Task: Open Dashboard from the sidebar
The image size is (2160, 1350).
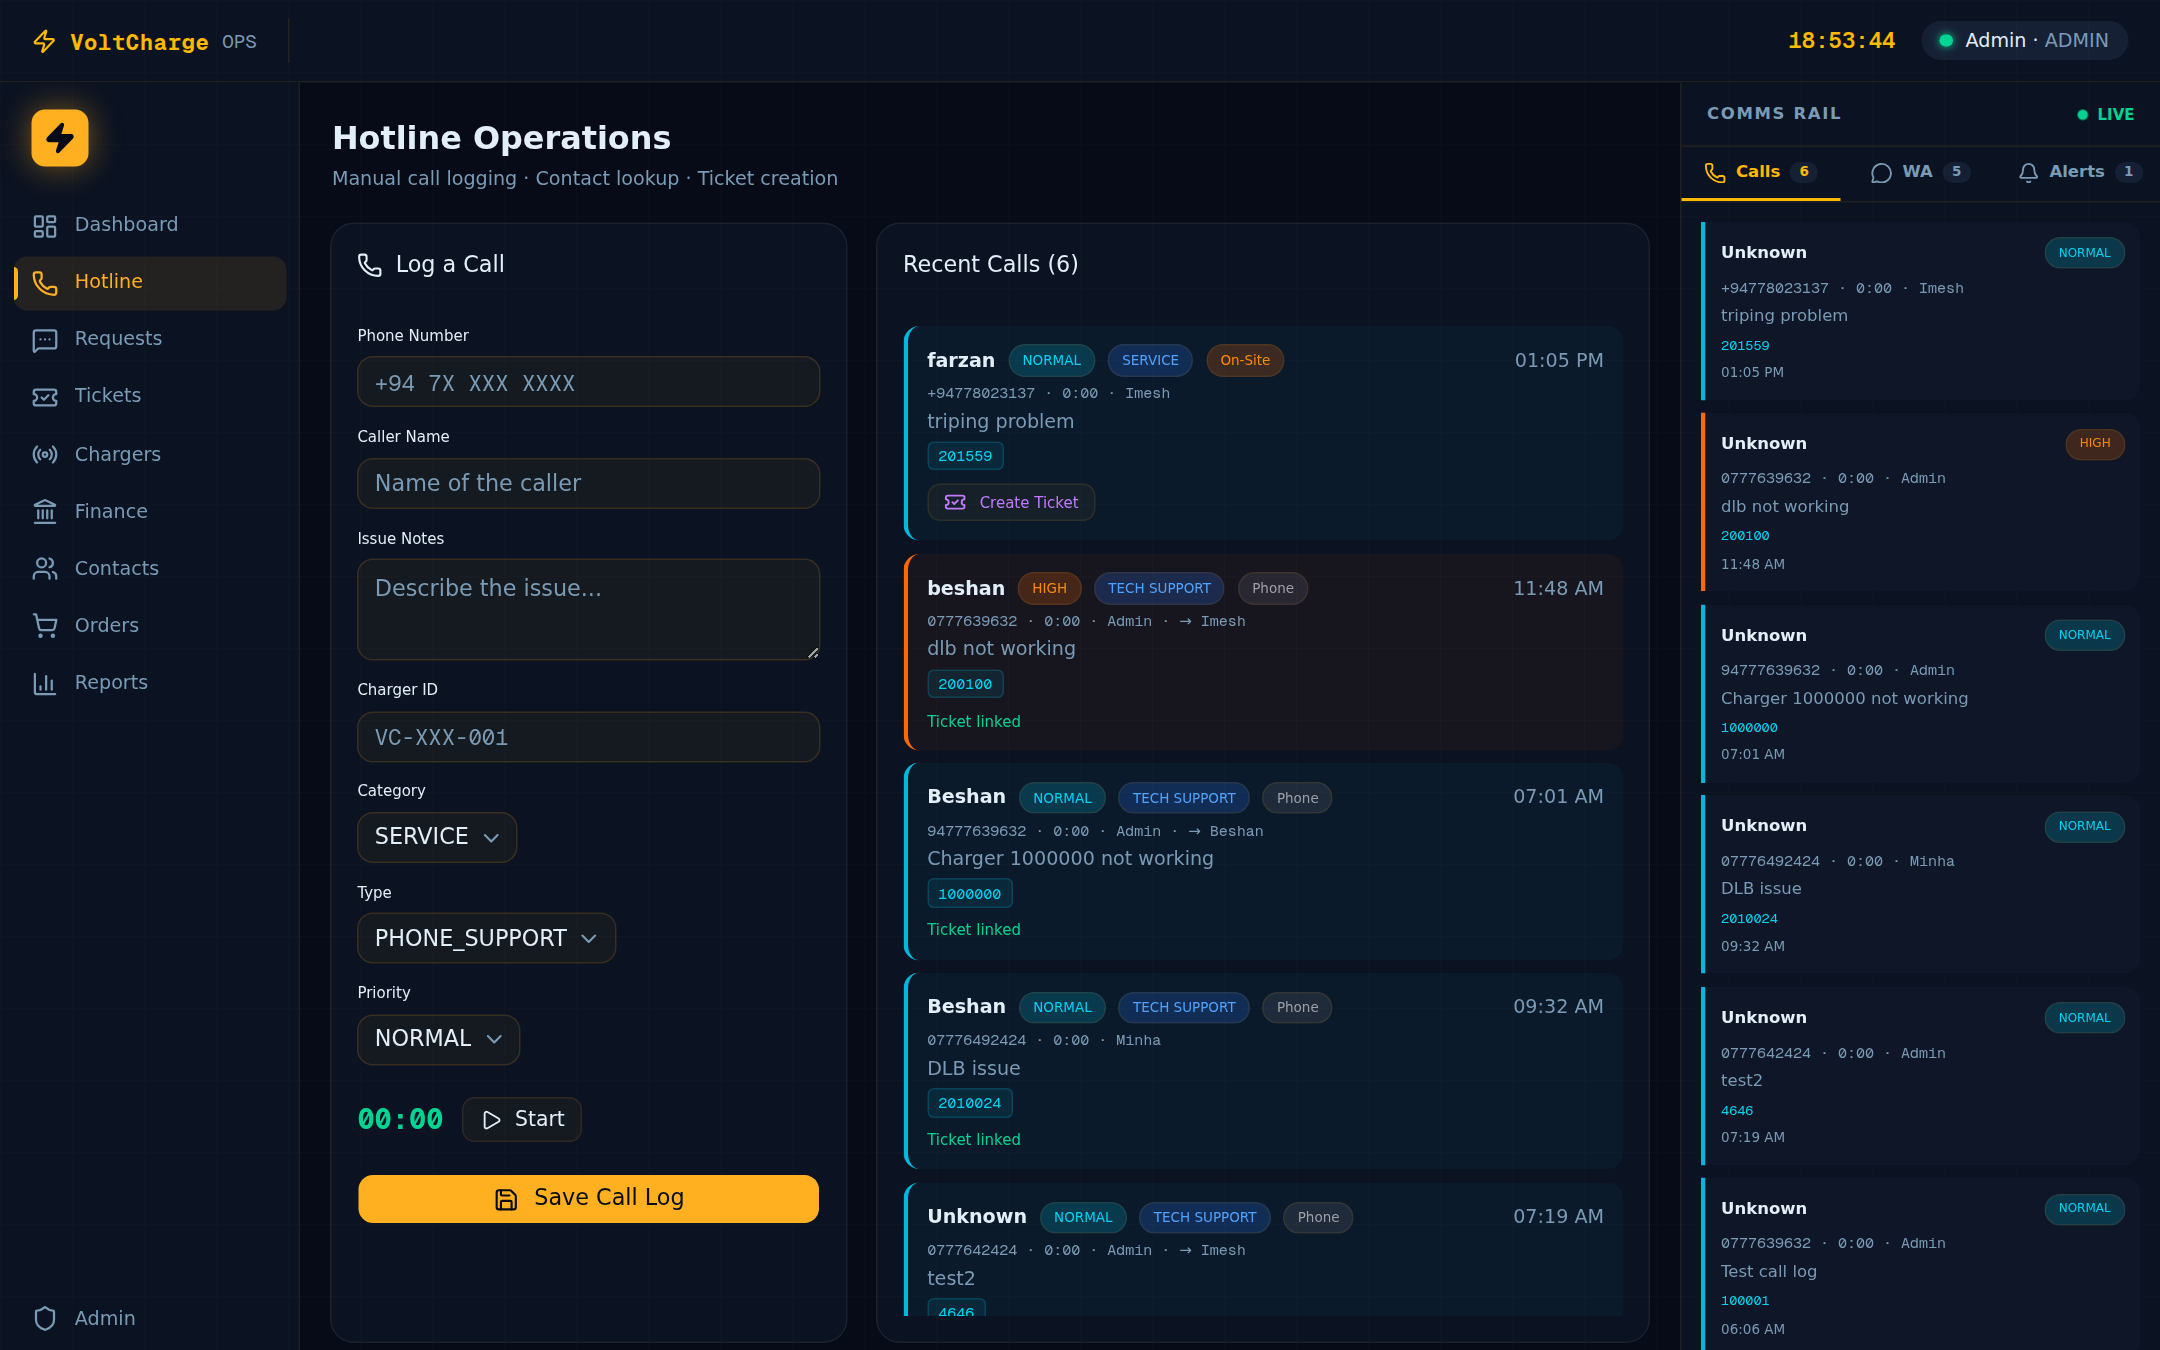Action: point(44,225)
